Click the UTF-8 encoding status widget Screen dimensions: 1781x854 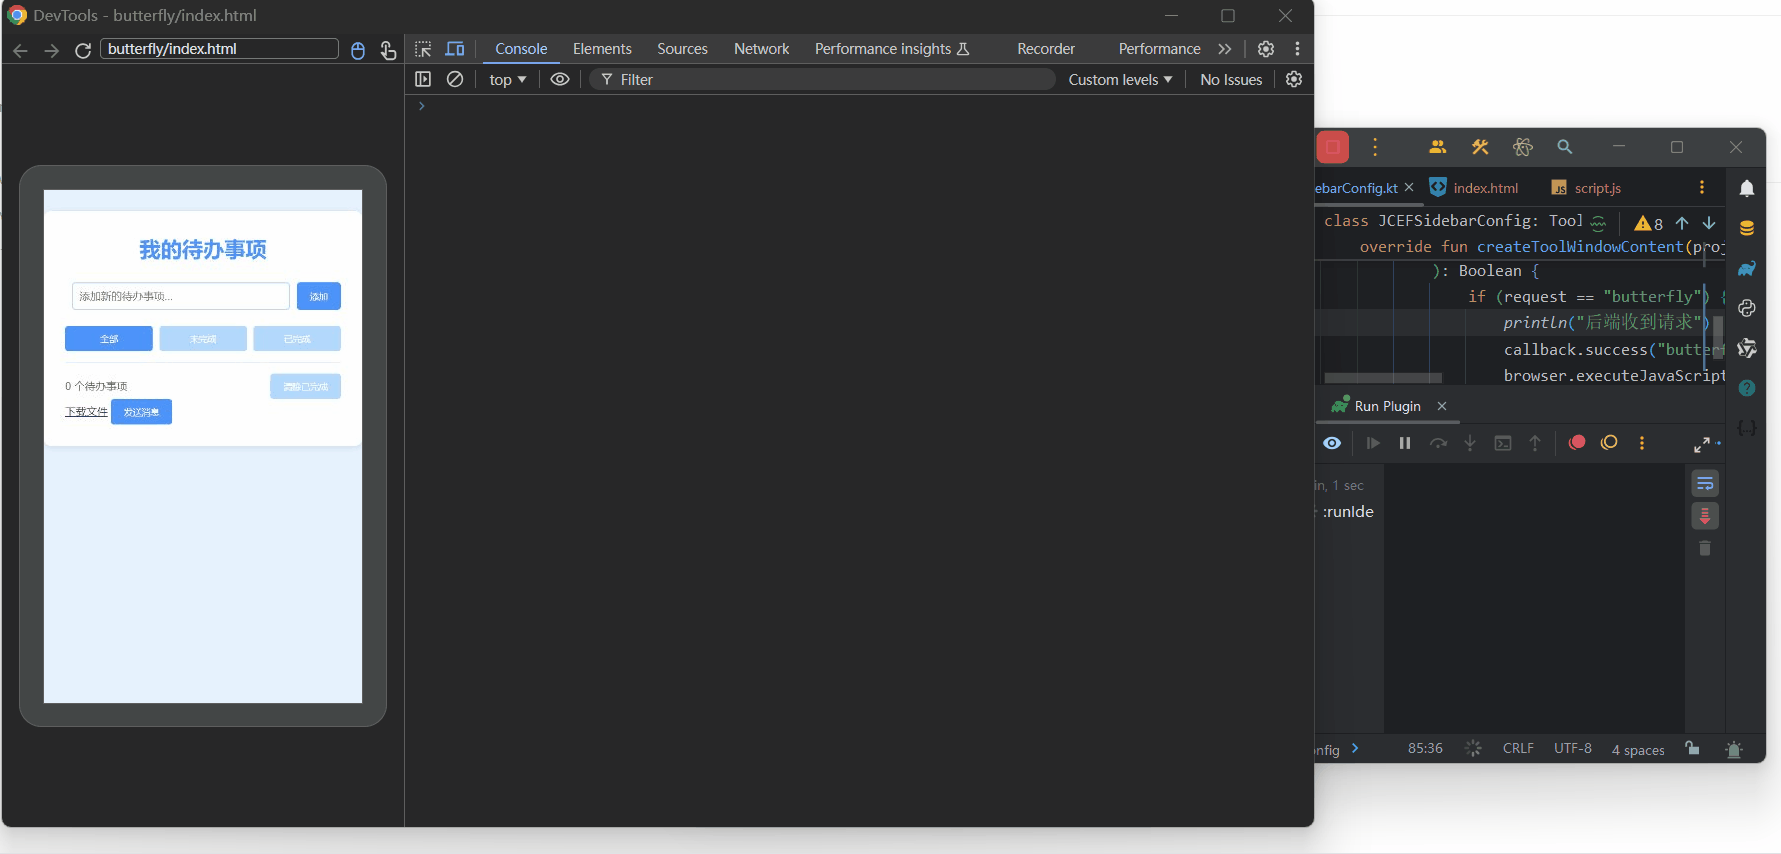1573,749
